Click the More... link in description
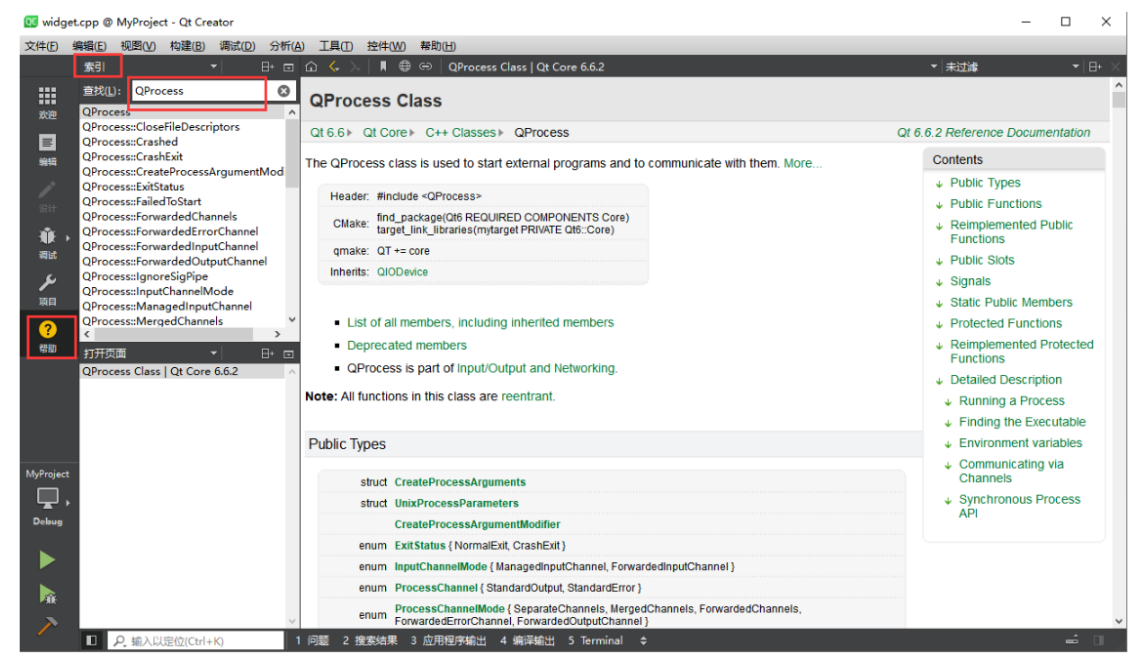The width and height of the screenshot is (1141, 664). tap(803, 164)
